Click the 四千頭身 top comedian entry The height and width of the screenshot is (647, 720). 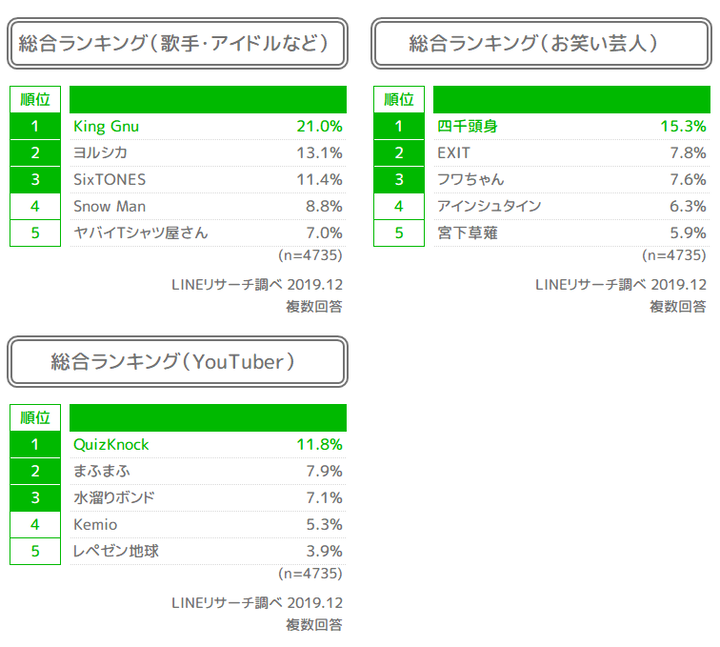(467, 126)
